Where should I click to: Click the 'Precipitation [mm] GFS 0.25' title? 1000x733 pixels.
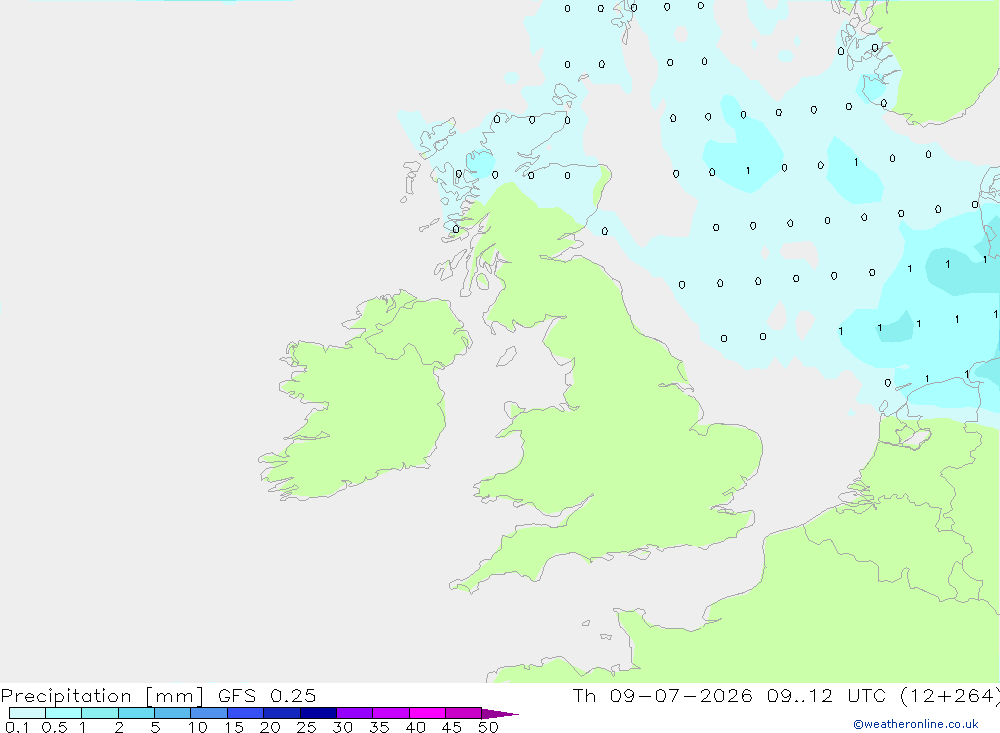coord(158,696)
